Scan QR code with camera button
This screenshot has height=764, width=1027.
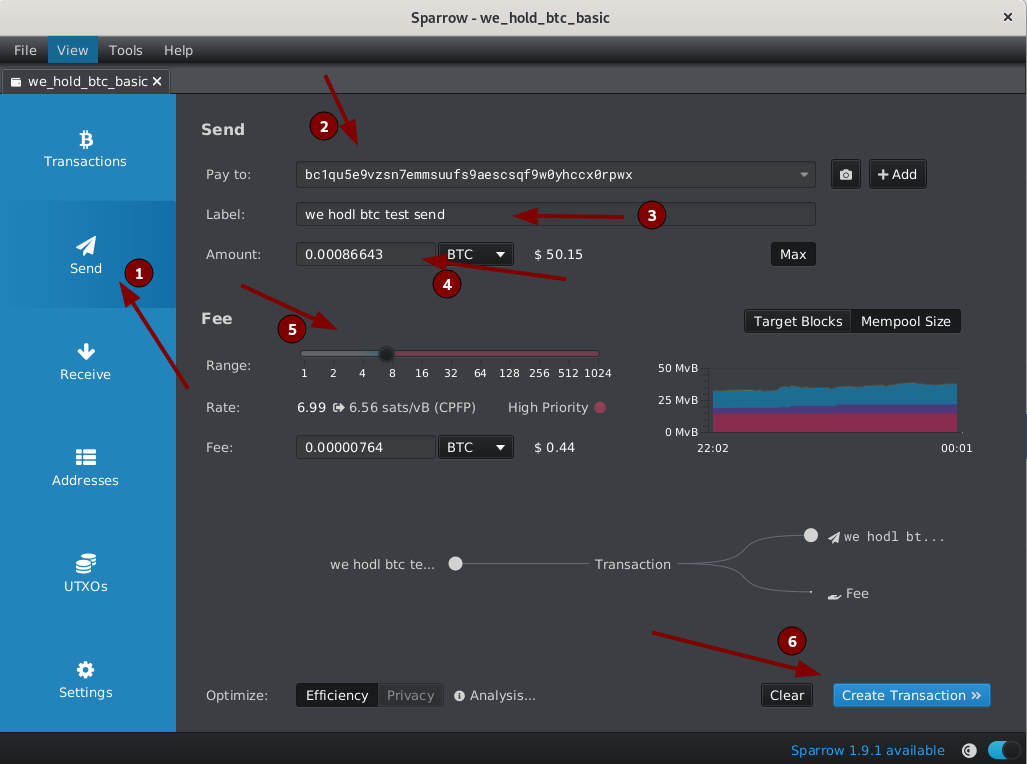click(x=846, y=174)
